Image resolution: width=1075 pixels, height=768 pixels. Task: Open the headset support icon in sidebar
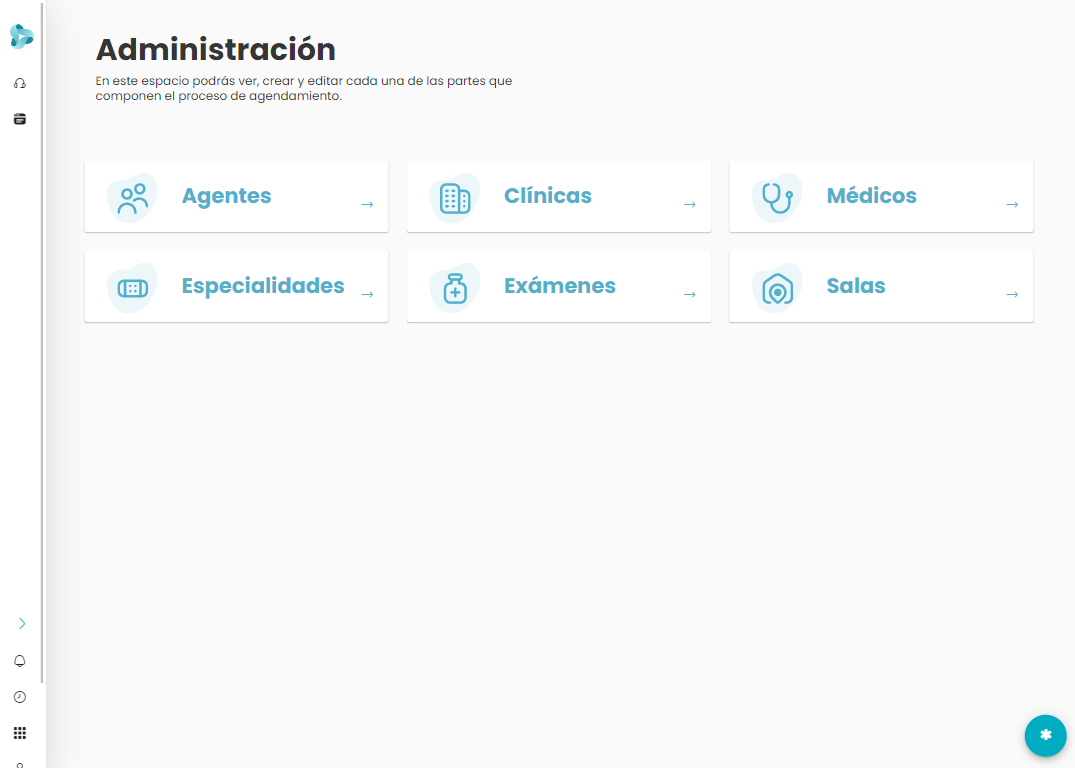(x=20, y=84)
